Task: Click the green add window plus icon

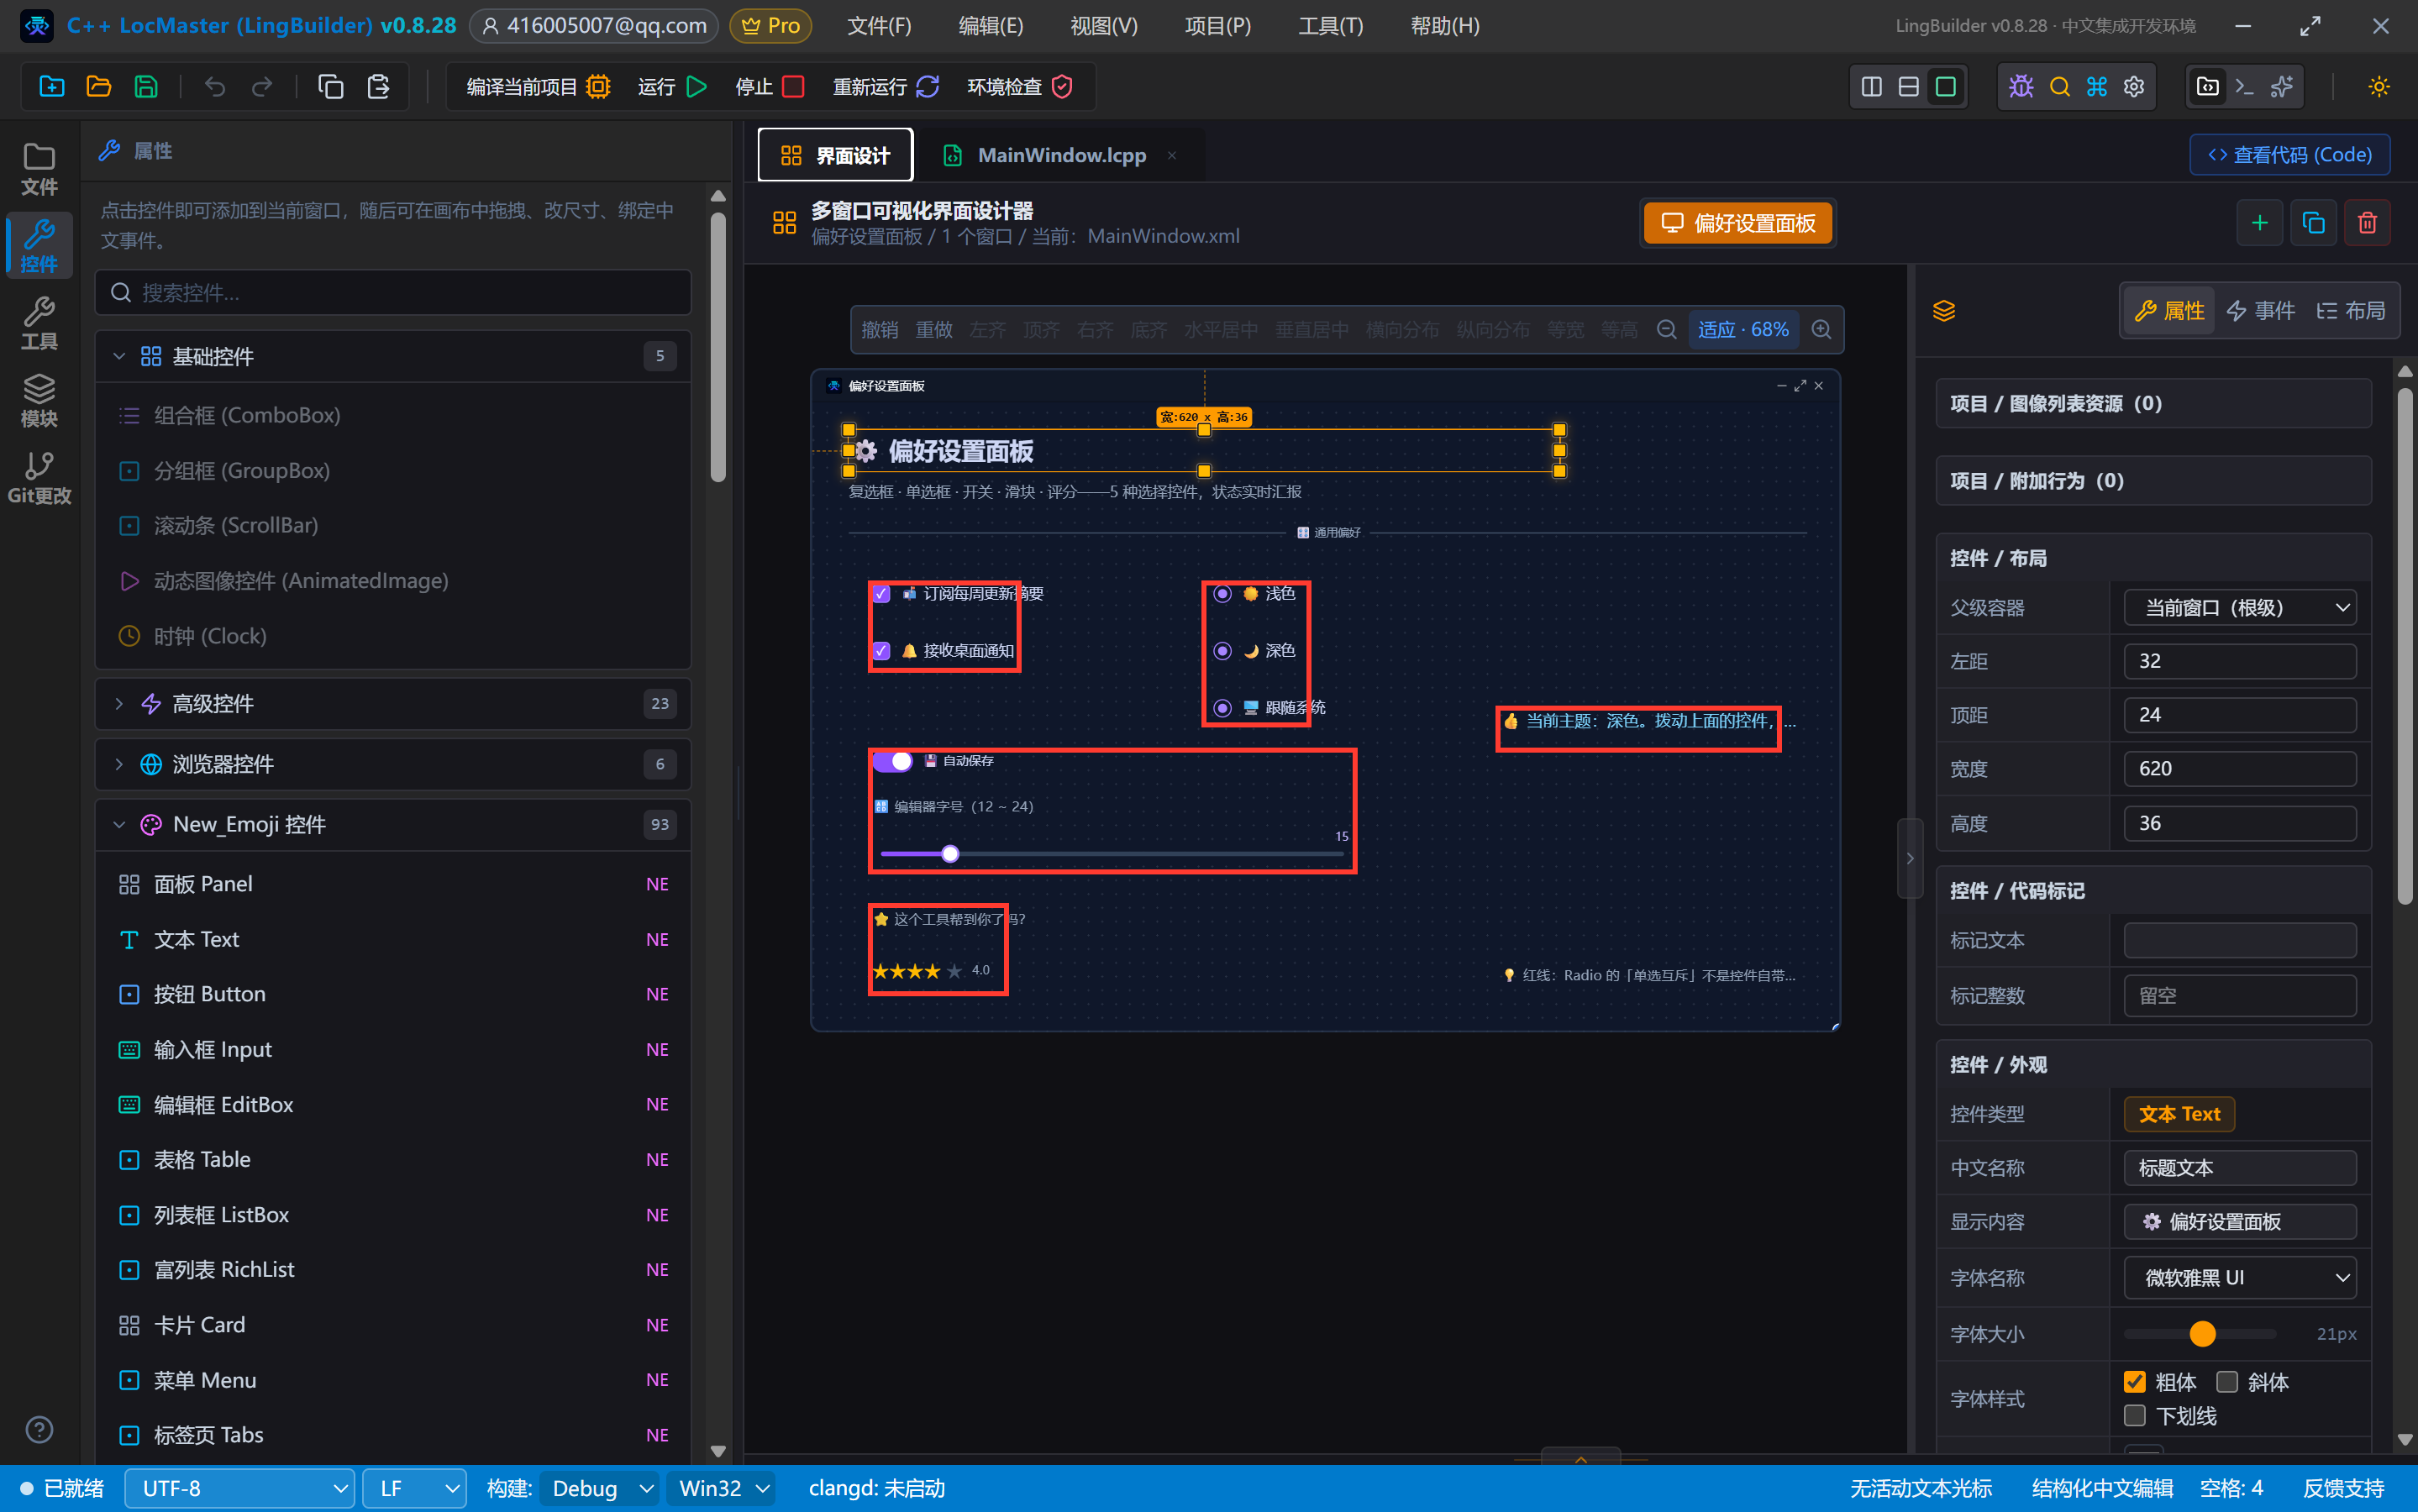Action: pyautogui.click(x=2259, y=222)
